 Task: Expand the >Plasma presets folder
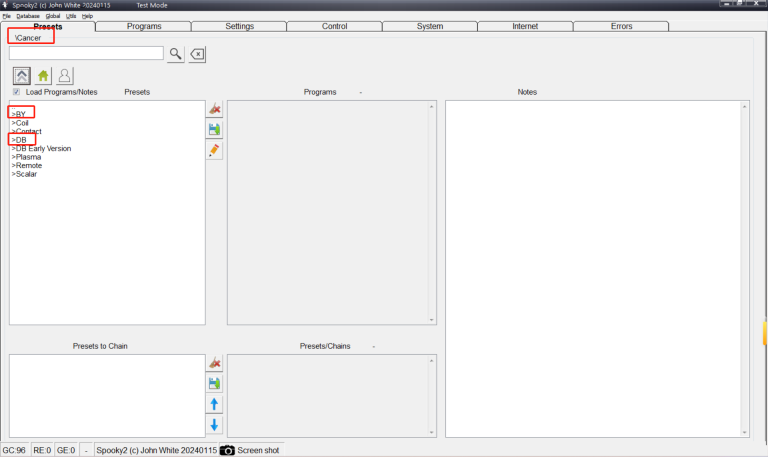point(26,157)
